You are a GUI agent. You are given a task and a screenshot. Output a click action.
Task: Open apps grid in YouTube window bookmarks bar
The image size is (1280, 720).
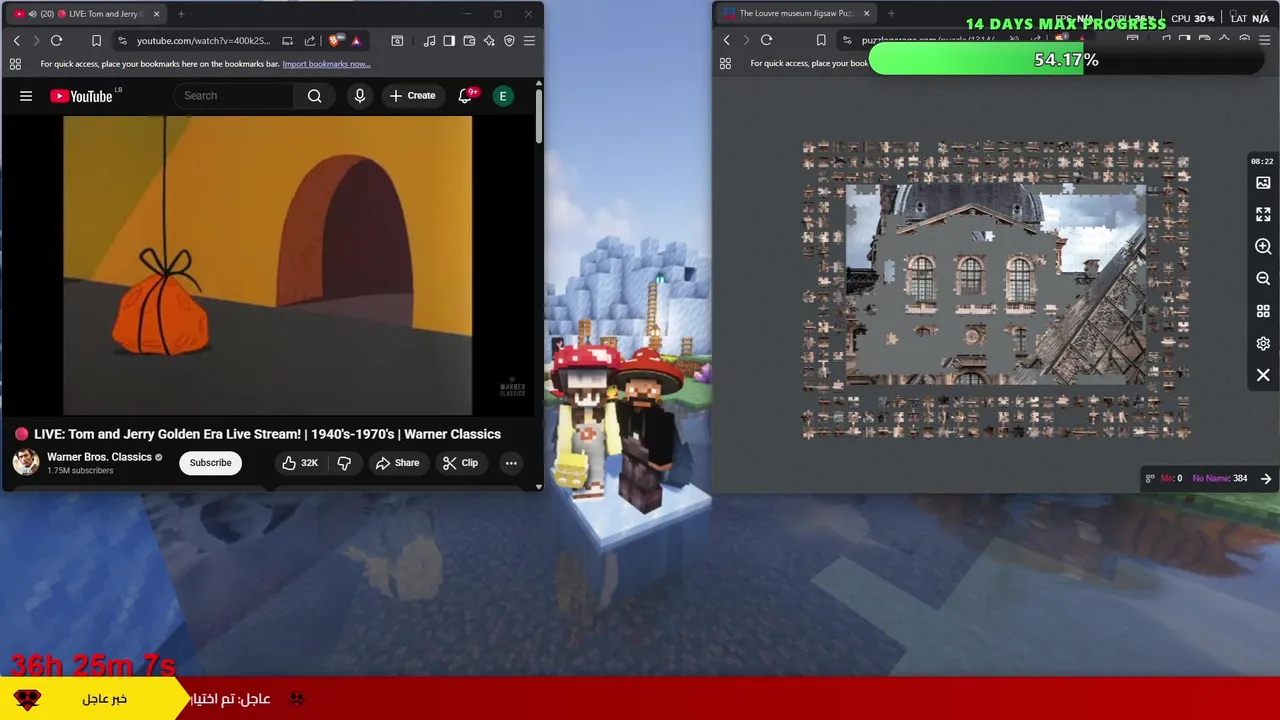coord(15,64)
